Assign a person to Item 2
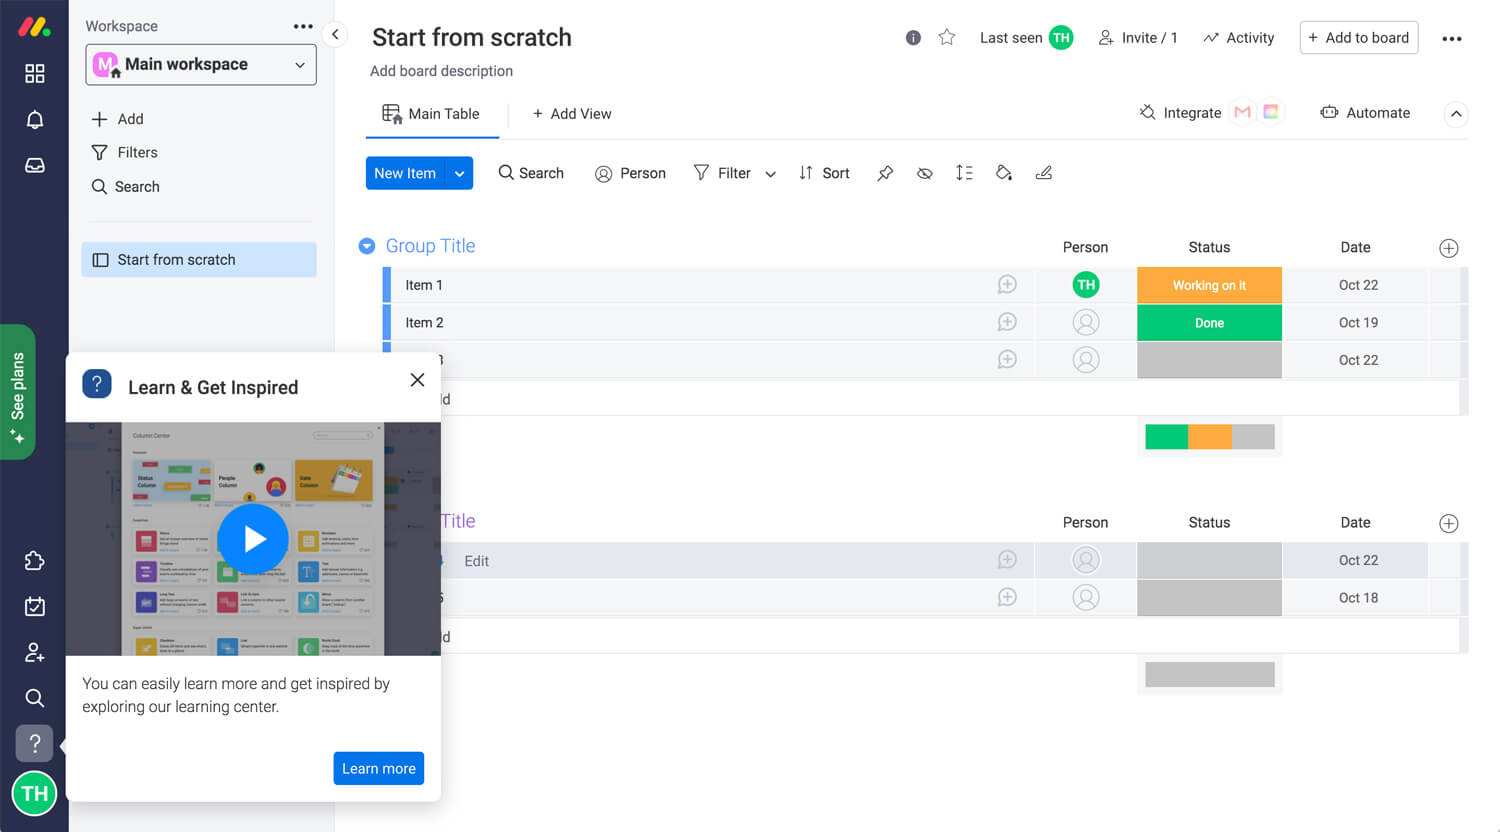Viewport: 1500px width, 832px height. tap(1086, 322)
